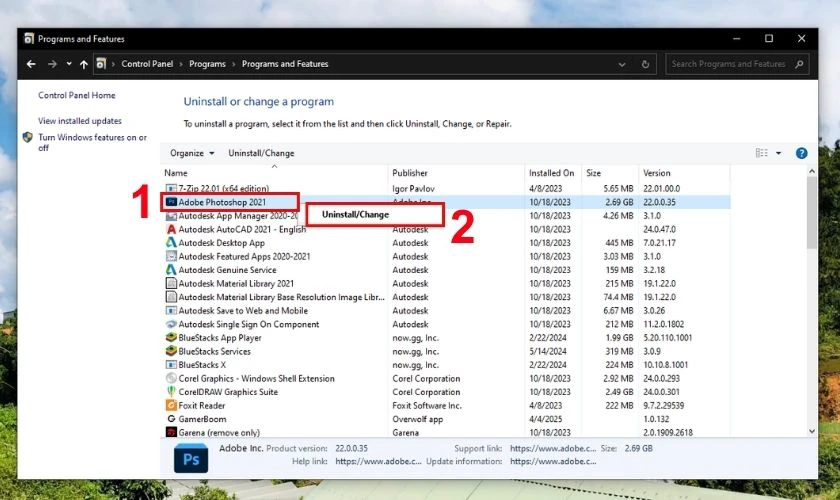Click the change view icon
The height and width of the screenshot is (500, 840).
[x=762, y=153]
